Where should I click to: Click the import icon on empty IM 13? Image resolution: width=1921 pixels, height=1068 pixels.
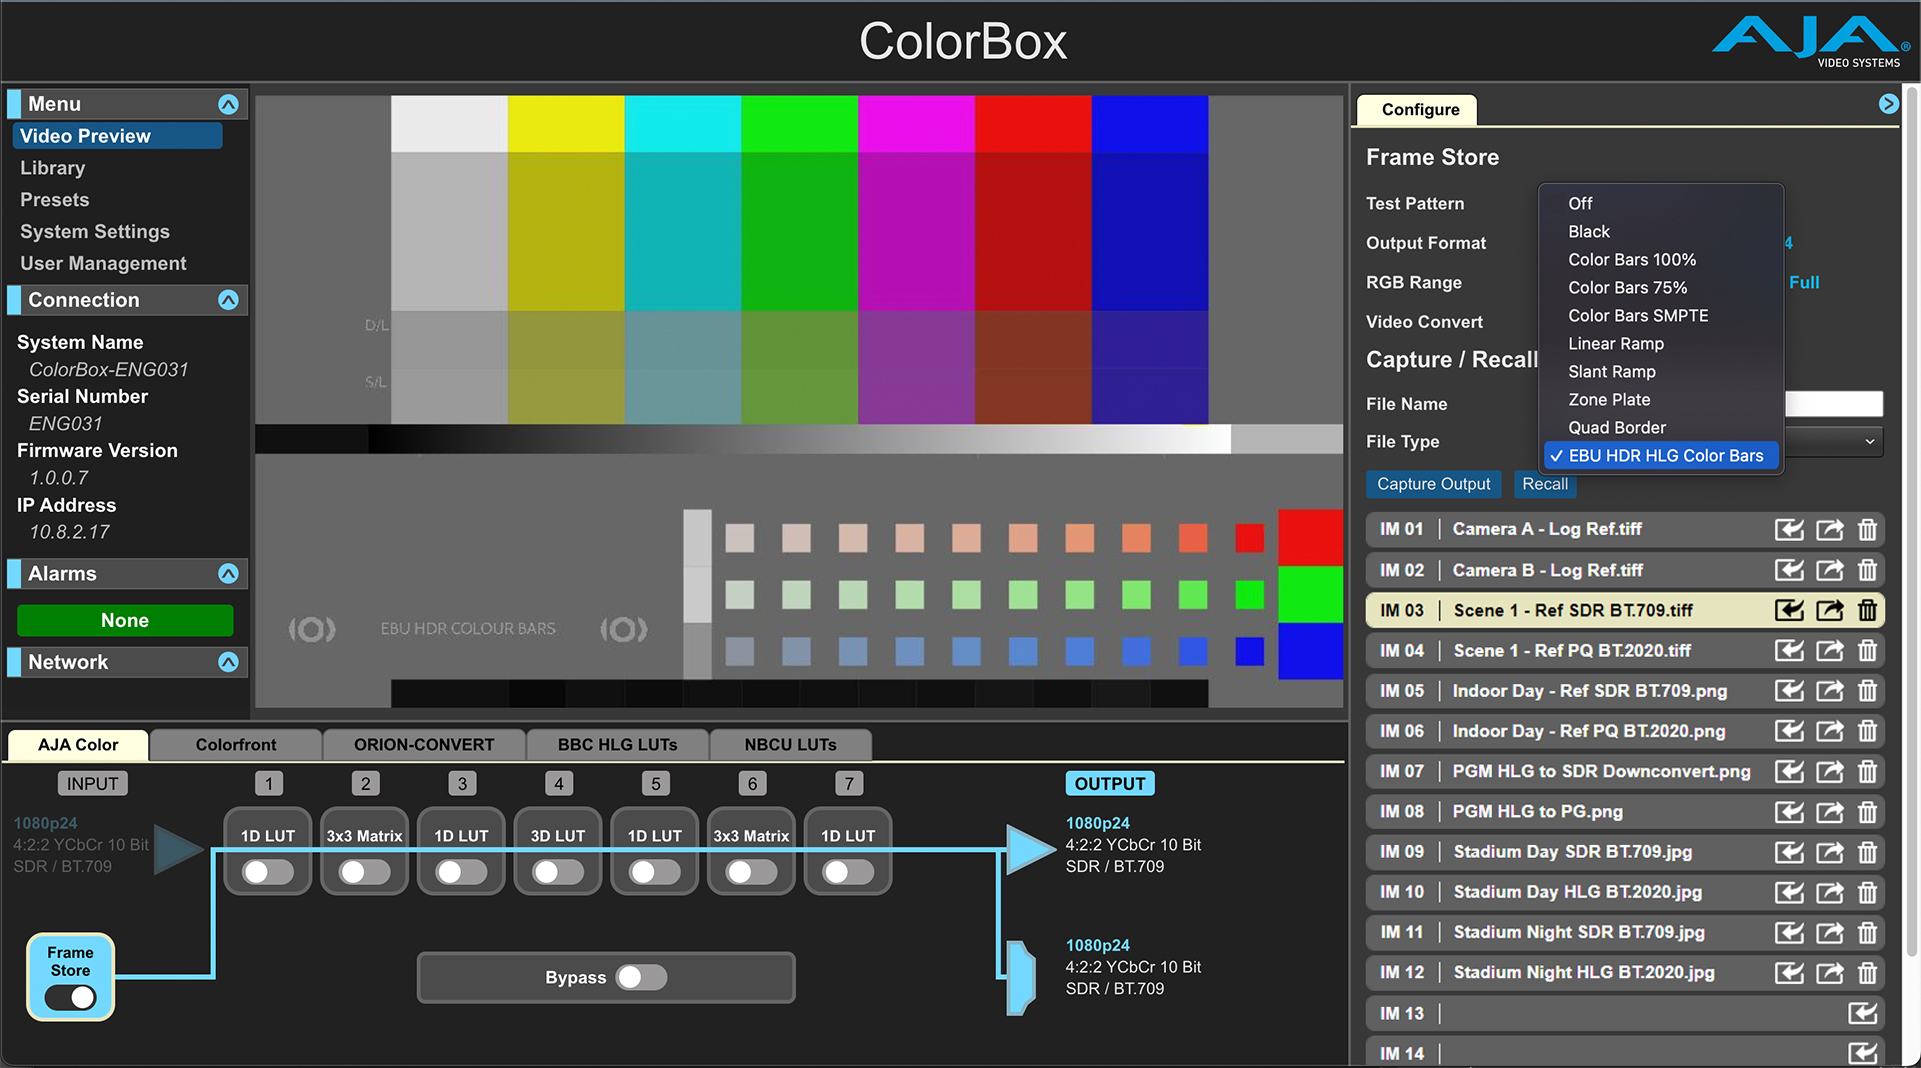click(x=1862, y=1013)
